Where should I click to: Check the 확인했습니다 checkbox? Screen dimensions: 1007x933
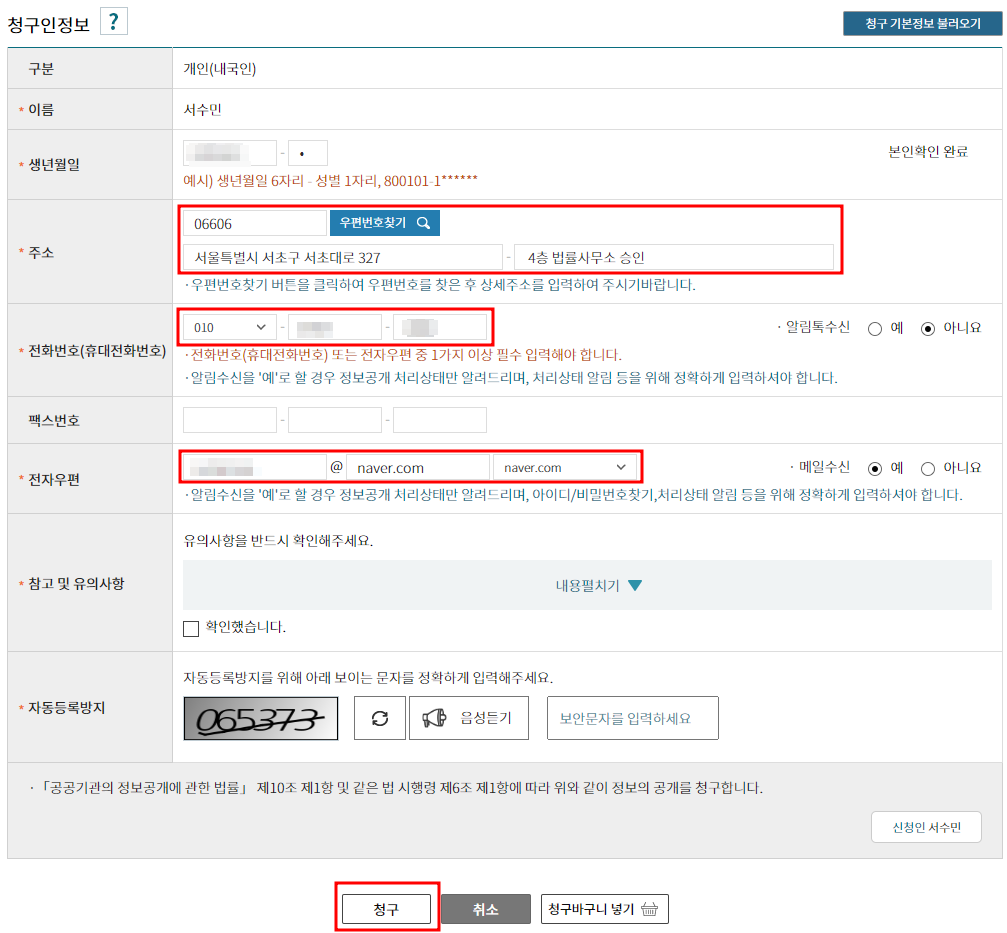[x=191, y=628]
